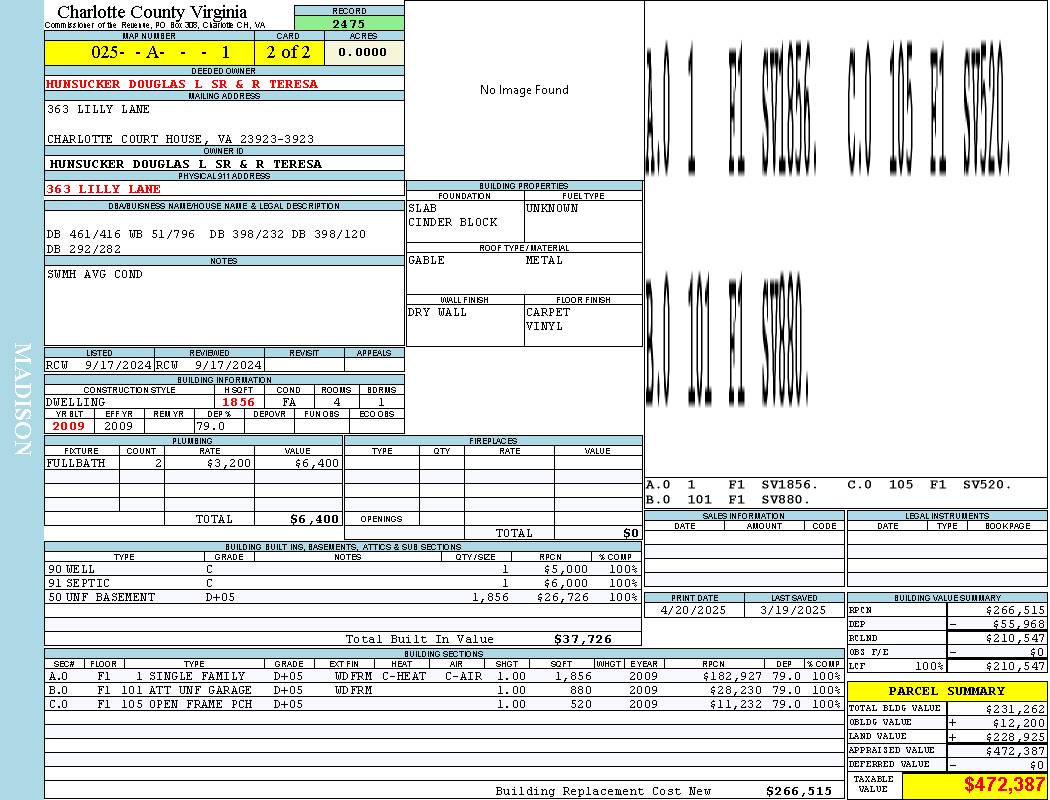Select the deeded owner name in red
Viewport: 1050px width, 800px height.
[182, 84]
